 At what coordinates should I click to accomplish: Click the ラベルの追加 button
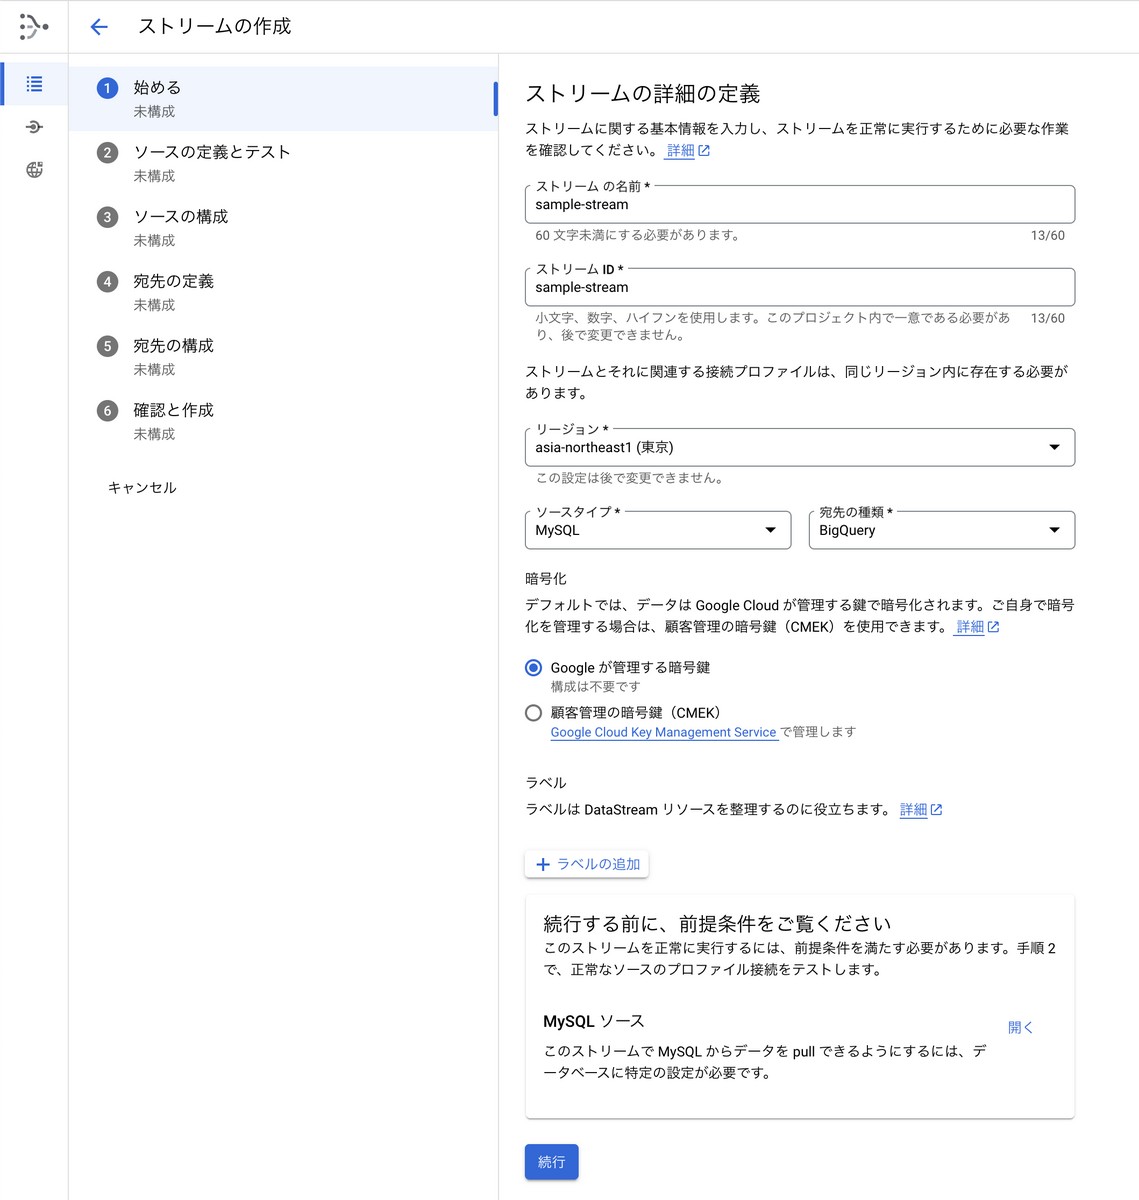(587, 864)
